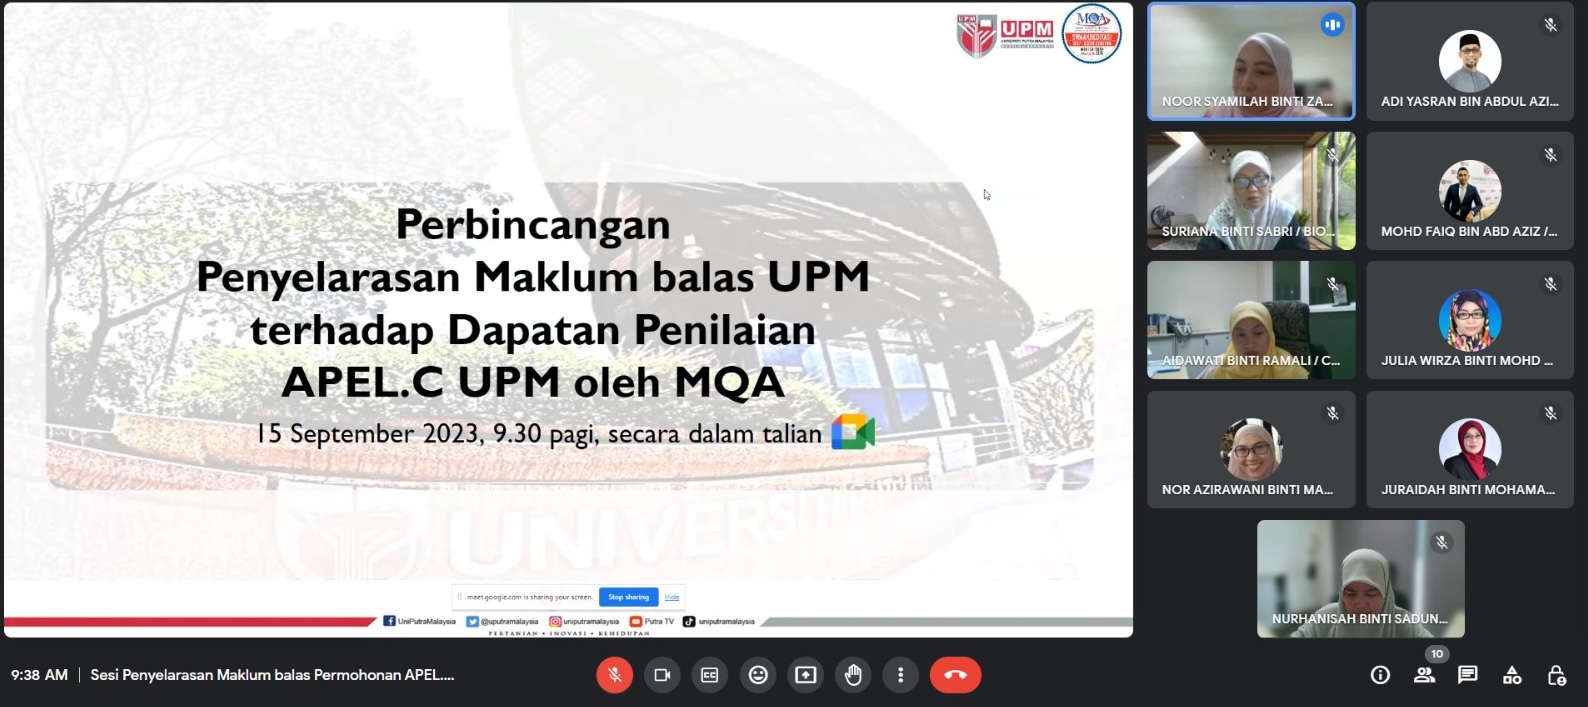
Task: Click muted mic icon on Adi Yasran tile
Action: [x=1551, y=25]
